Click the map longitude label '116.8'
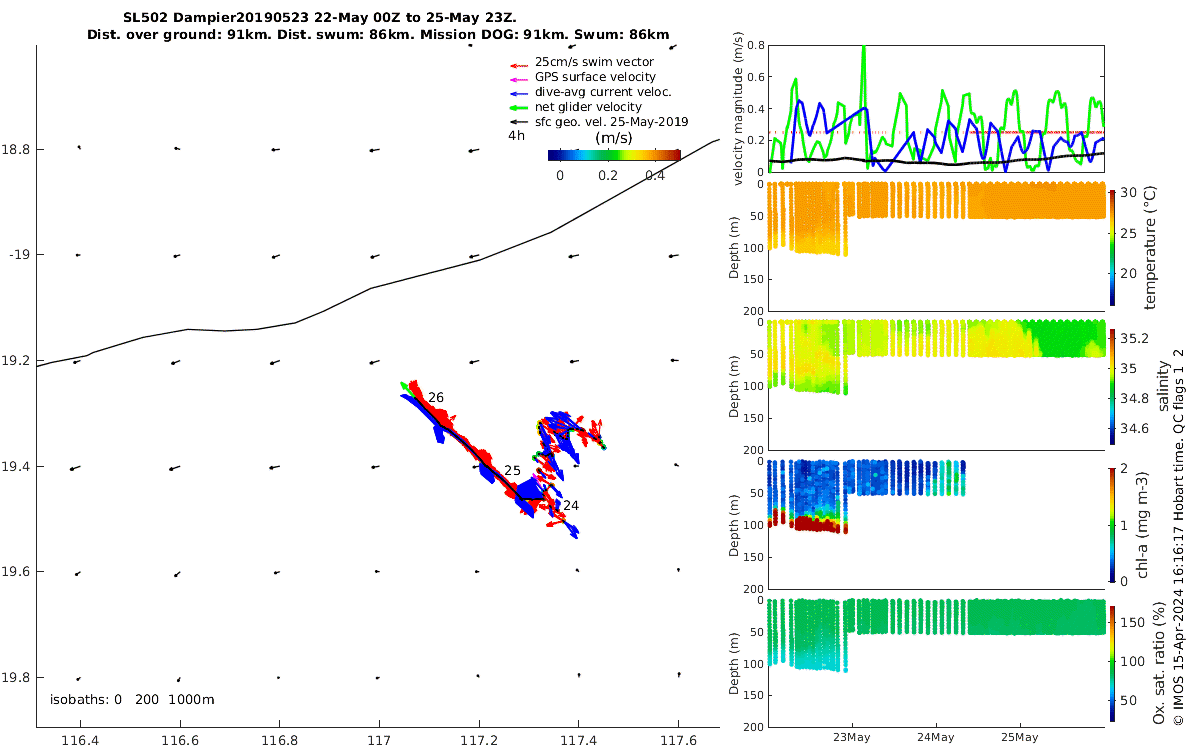This screenshot has width=1200, height=750. tap(279, 741)
